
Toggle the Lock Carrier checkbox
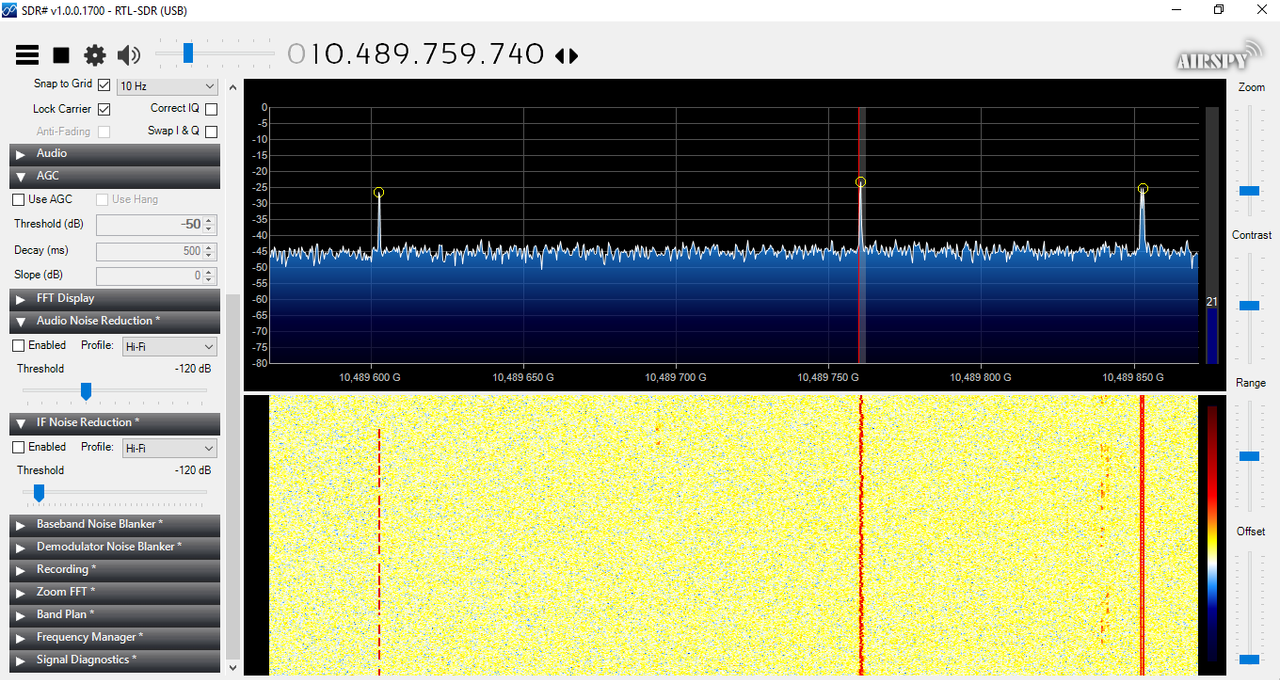[104, 109]
